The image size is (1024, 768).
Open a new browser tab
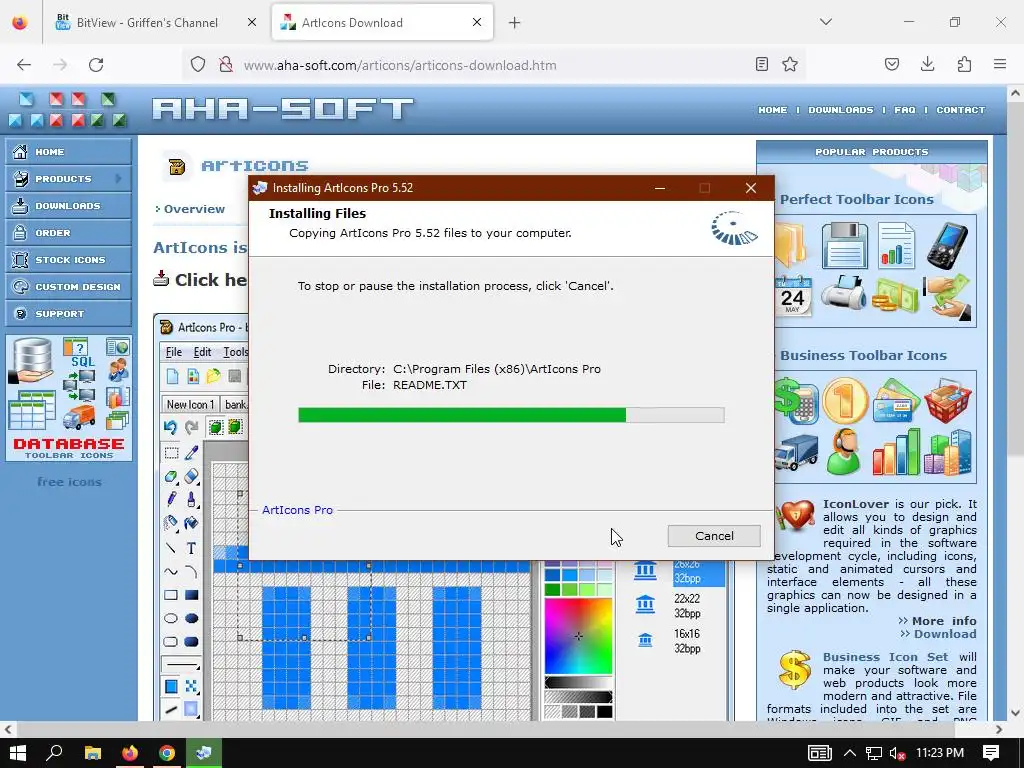pos(515,23)
